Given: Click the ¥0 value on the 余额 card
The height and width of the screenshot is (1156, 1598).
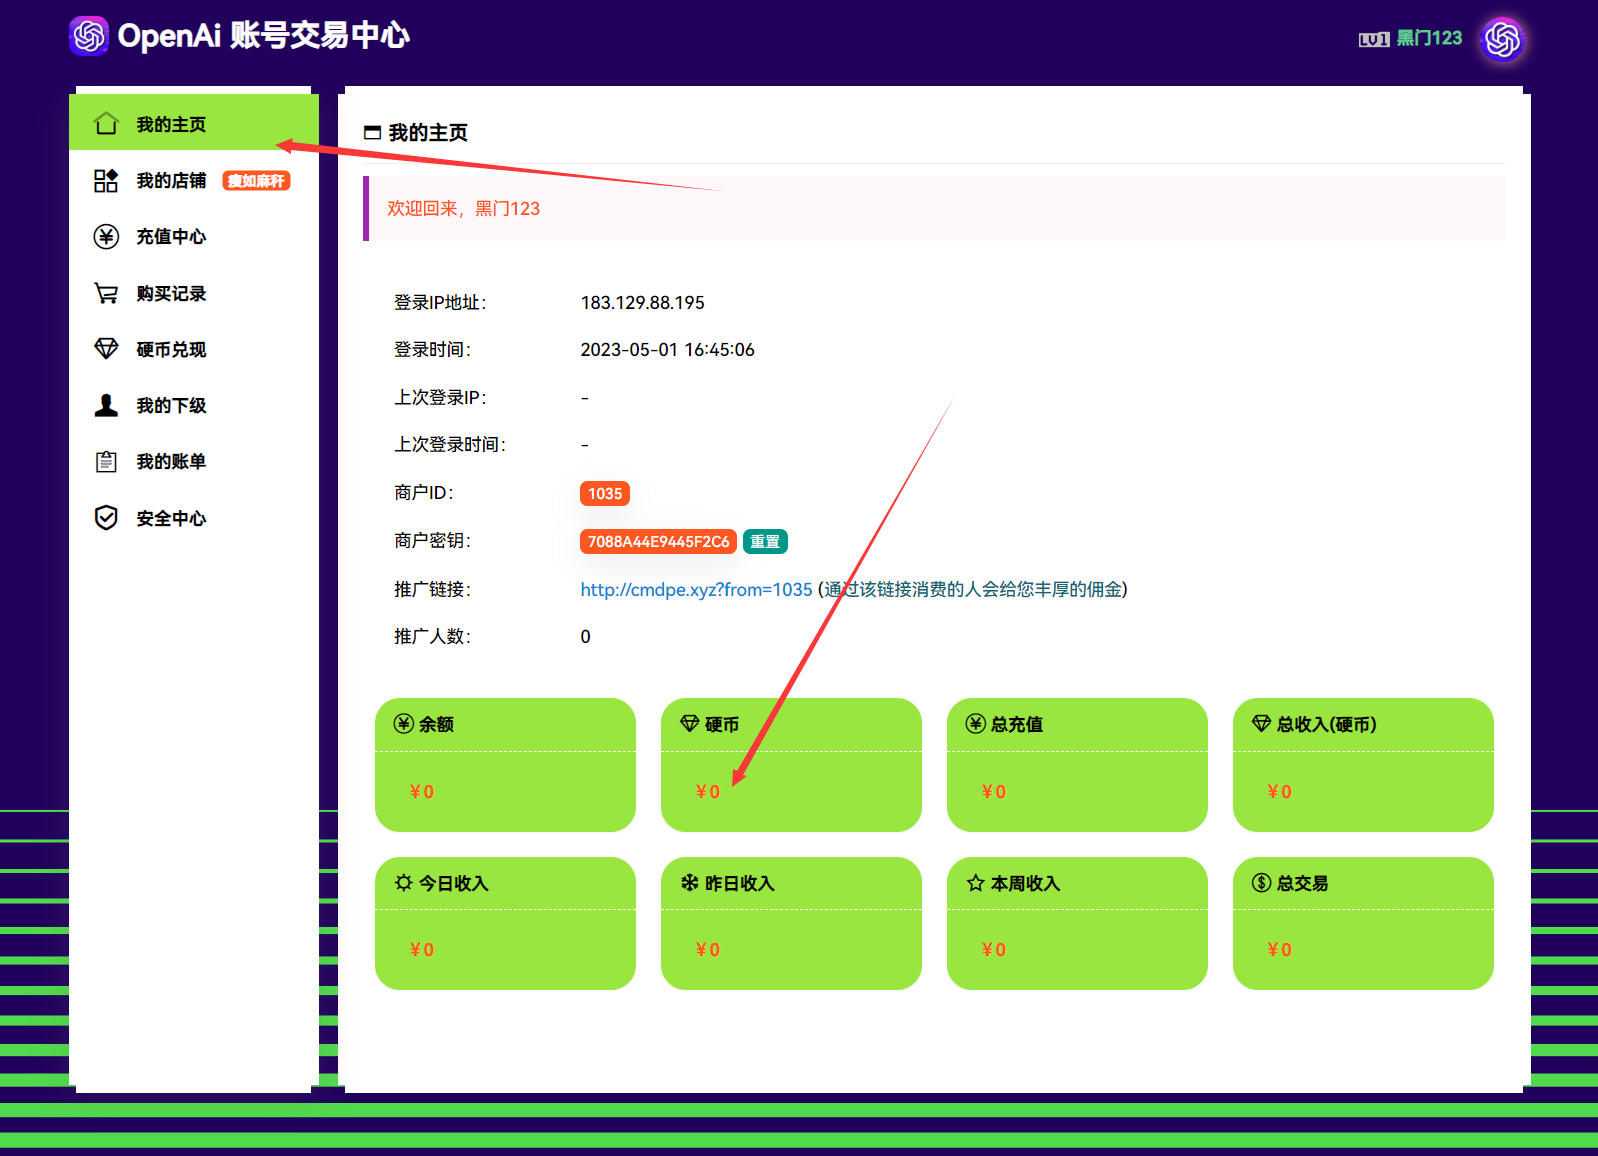Looking at the screenshot, I should [x=422, y=791].
